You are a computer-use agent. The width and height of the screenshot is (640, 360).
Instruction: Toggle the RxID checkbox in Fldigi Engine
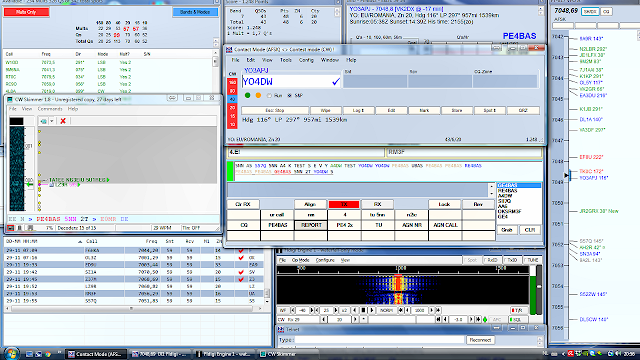point(492,260)
